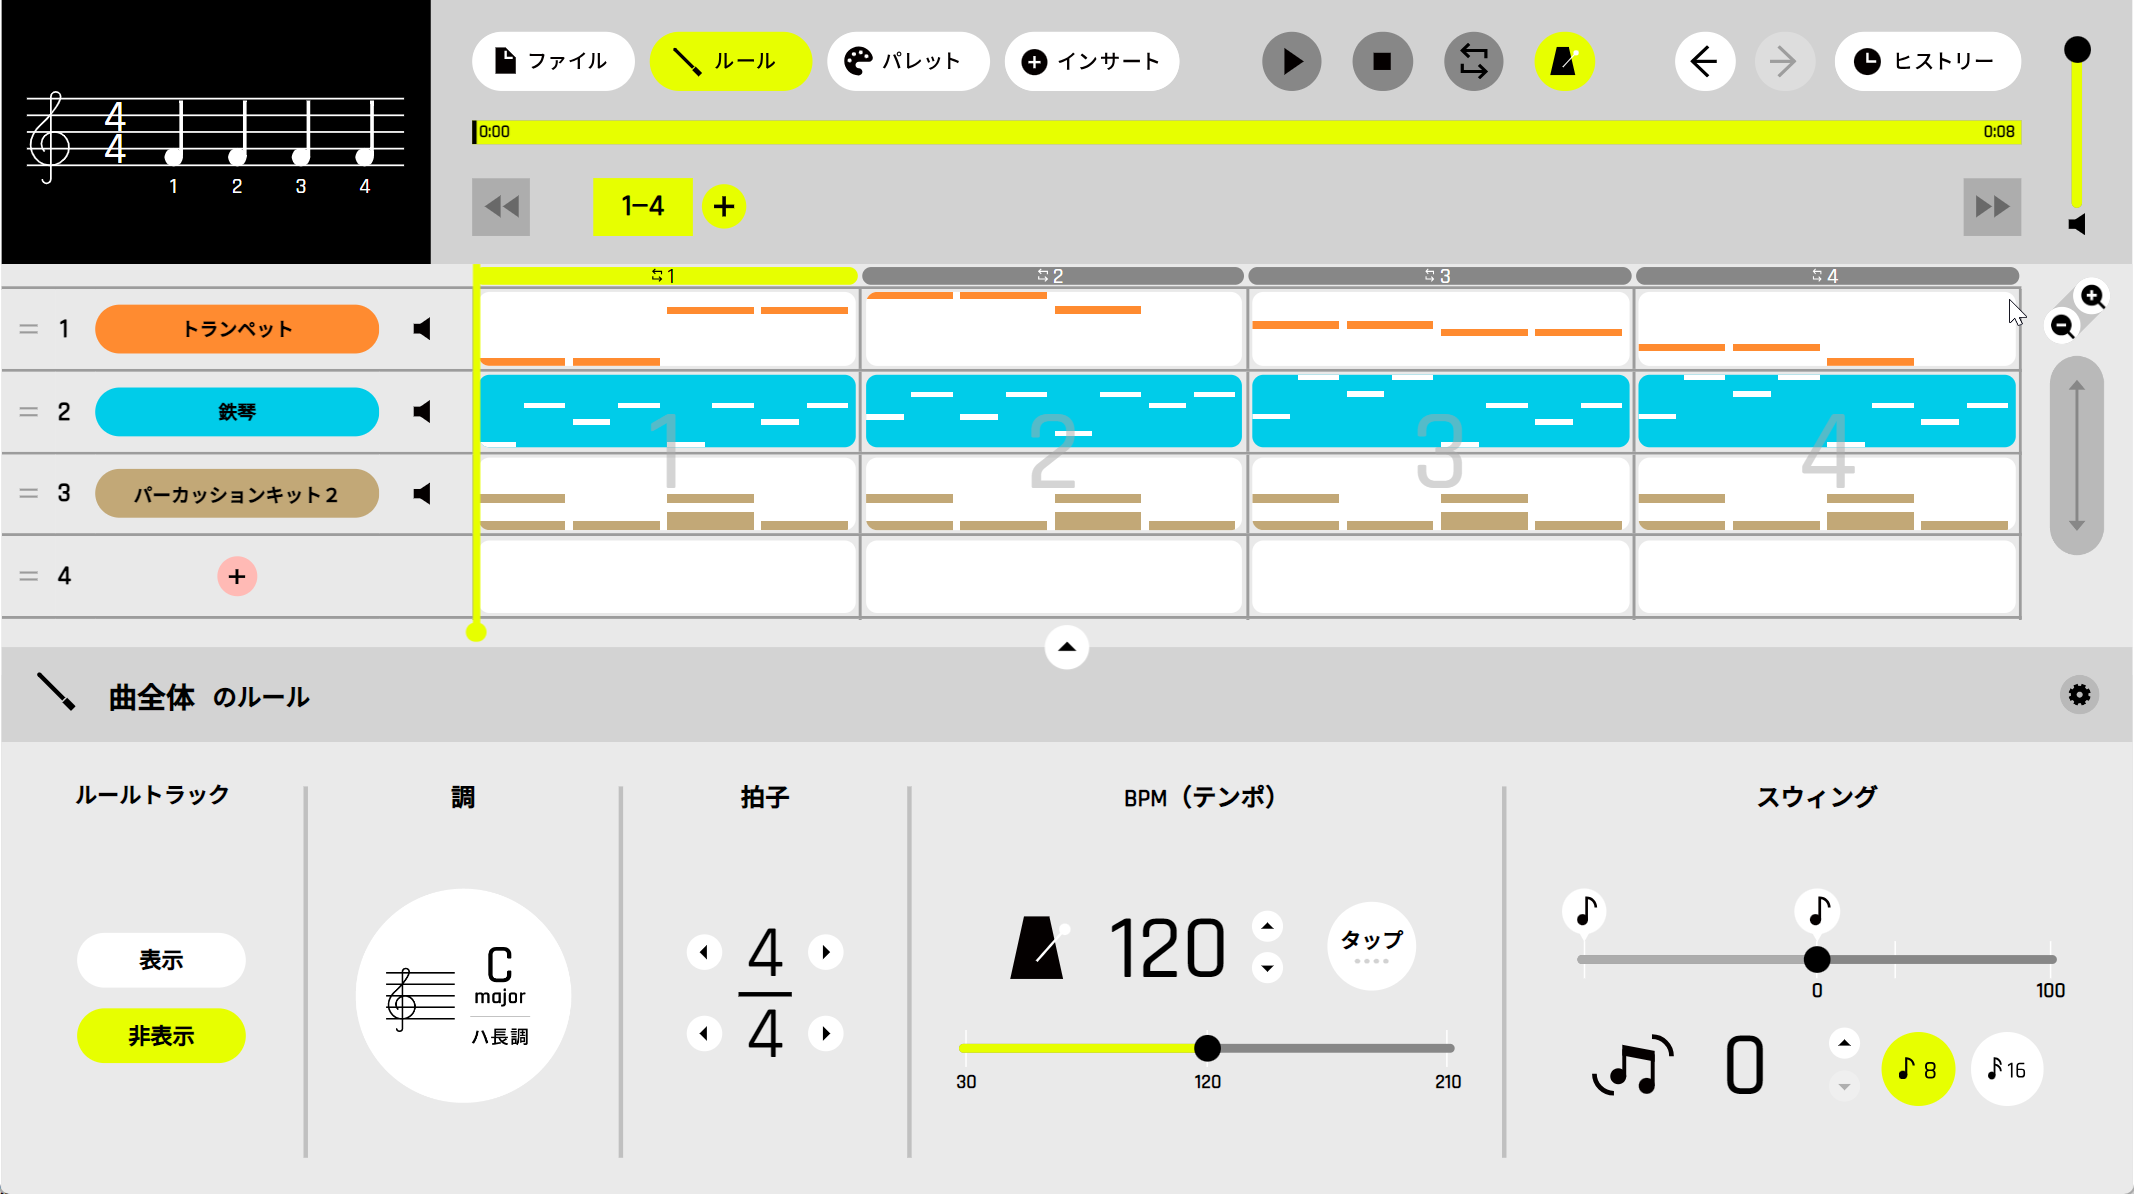Open the ヒストリー history panel

click(x=1927, y=62)
